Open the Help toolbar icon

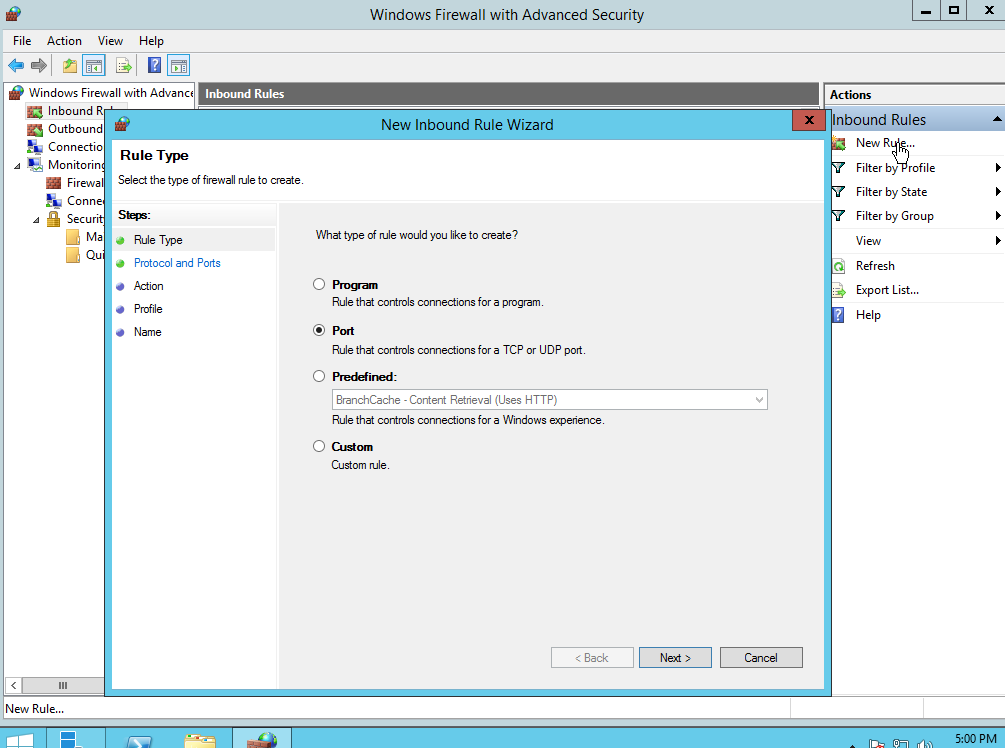154,65
